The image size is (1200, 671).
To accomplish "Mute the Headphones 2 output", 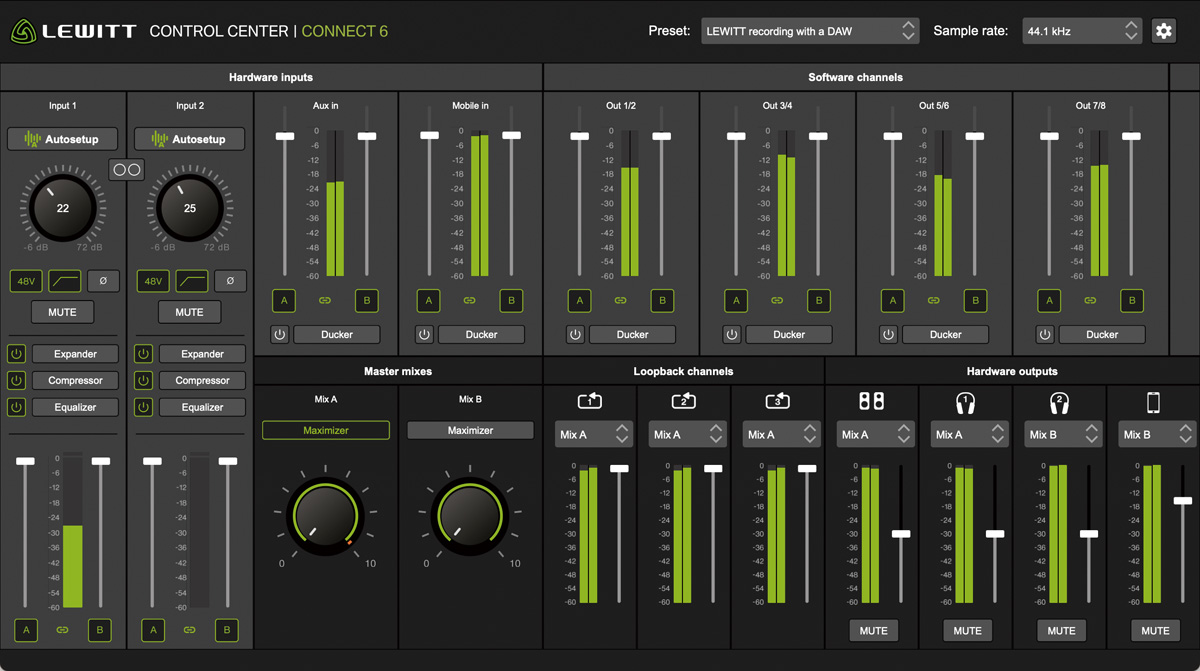I will [x=1061, y=630].
